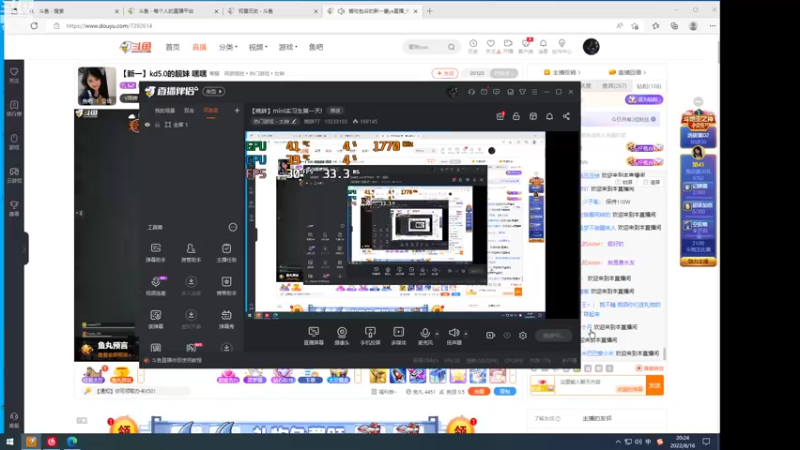Open 弹幕秀 tool

tap(226, 319)
